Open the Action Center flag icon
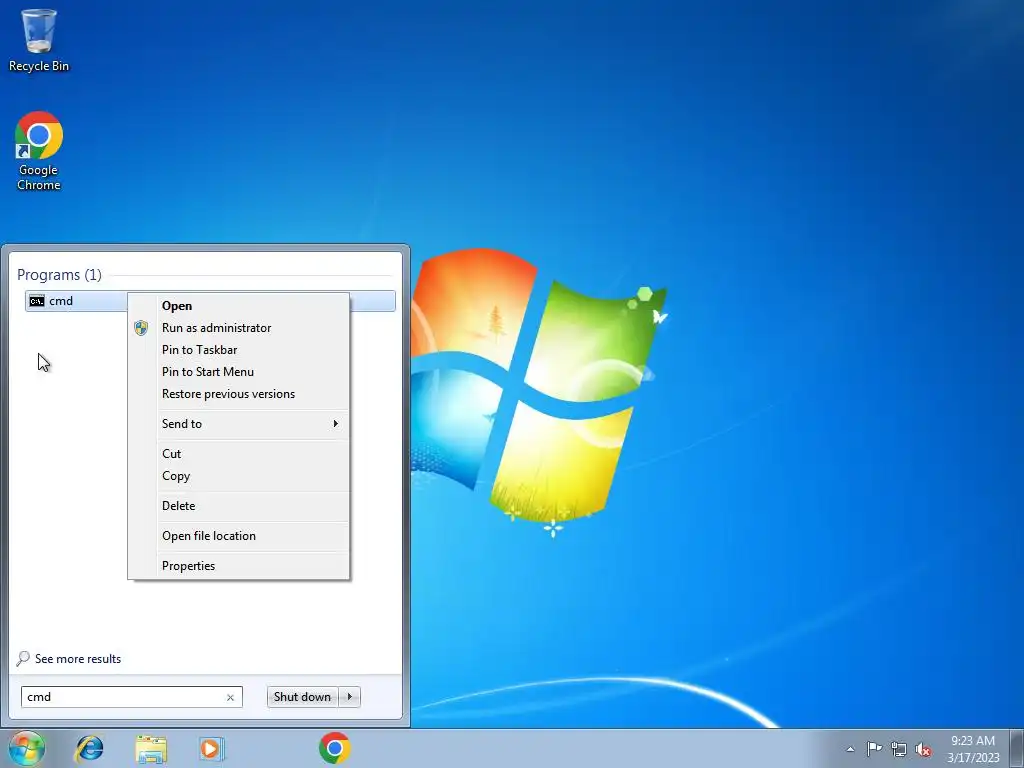The height and width of the screenshot is (768, 1024). click(x=874, y=749)
